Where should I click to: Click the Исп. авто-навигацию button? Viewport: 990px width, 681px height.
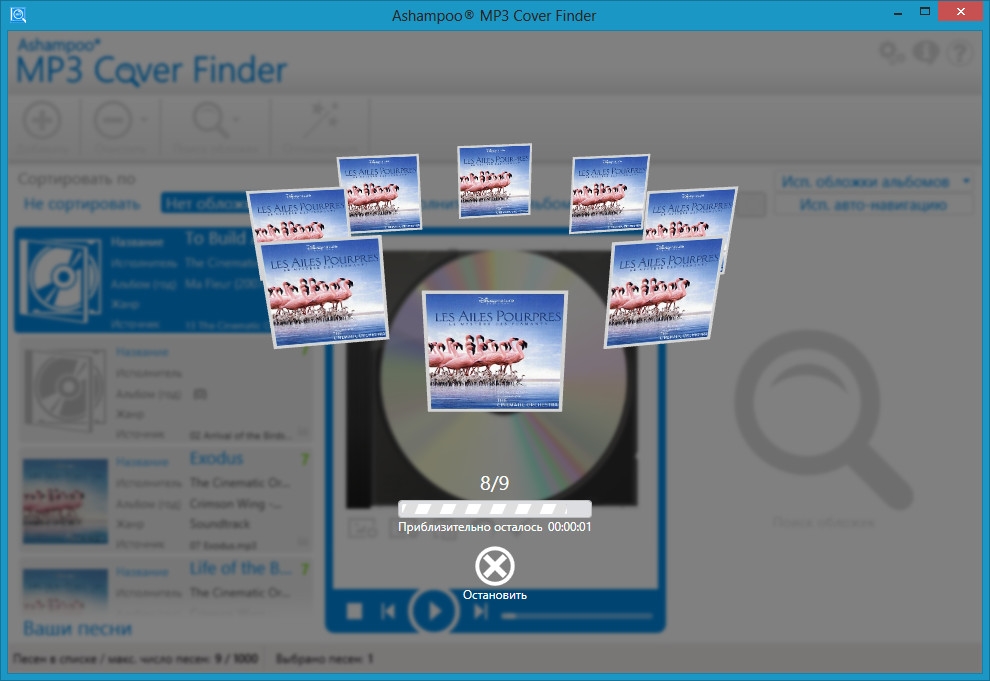point(874,204)
